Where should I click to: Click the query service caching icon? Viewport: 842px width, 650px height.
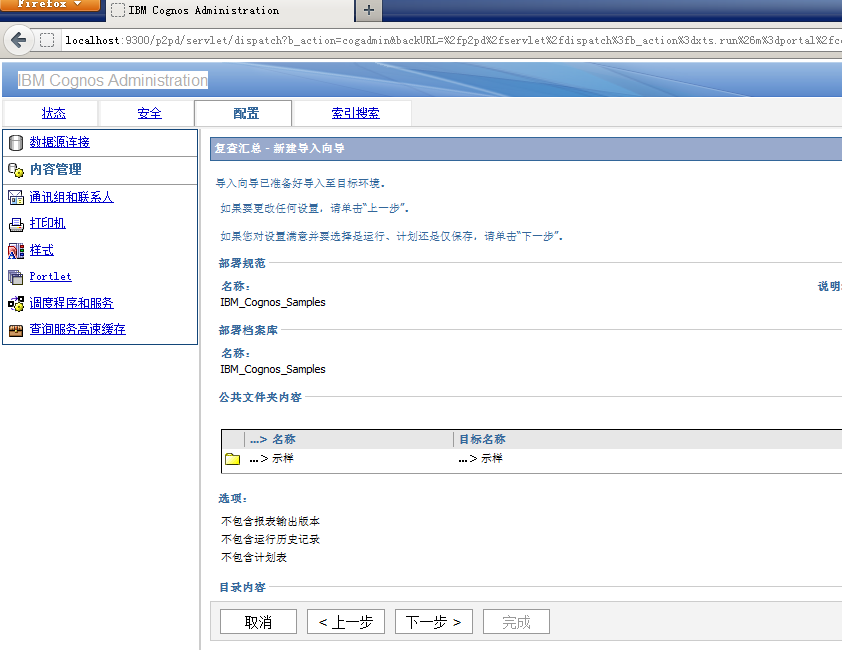pos(16,330)
